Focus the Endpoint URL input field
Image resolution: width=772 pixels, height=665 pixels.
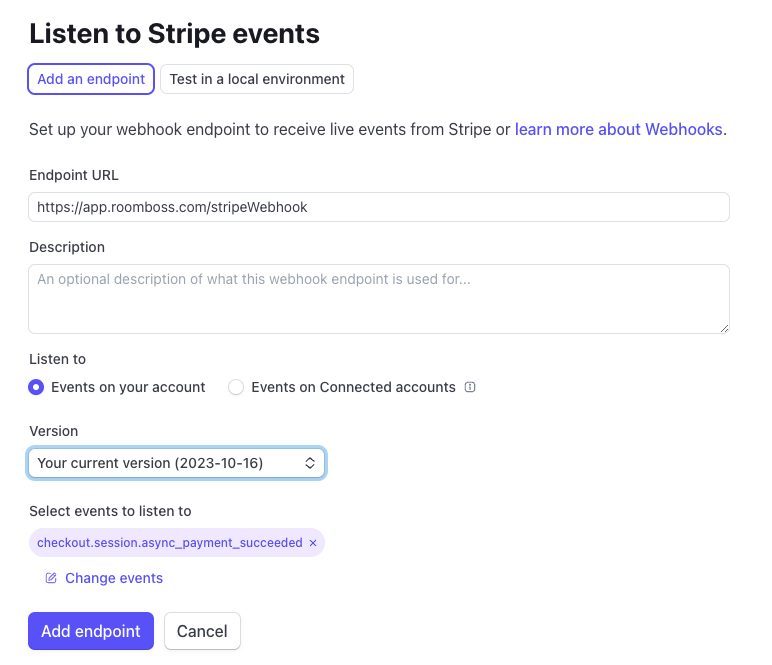click(x=379, y=207)
